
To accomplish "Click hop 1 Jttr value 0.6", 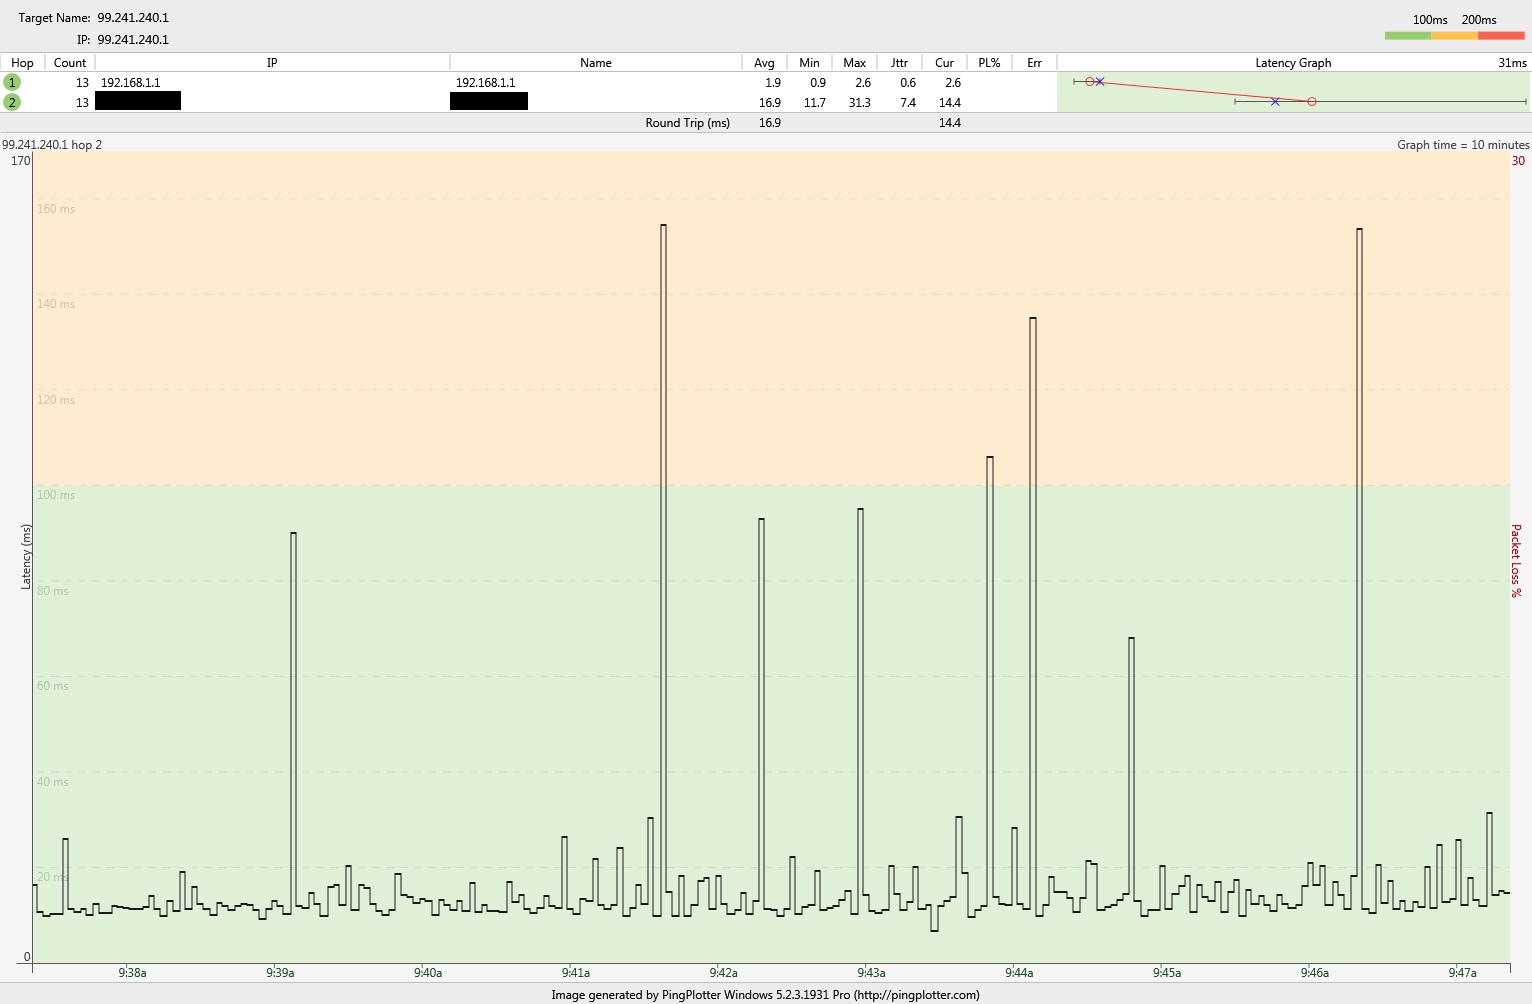I will (908, 83).
